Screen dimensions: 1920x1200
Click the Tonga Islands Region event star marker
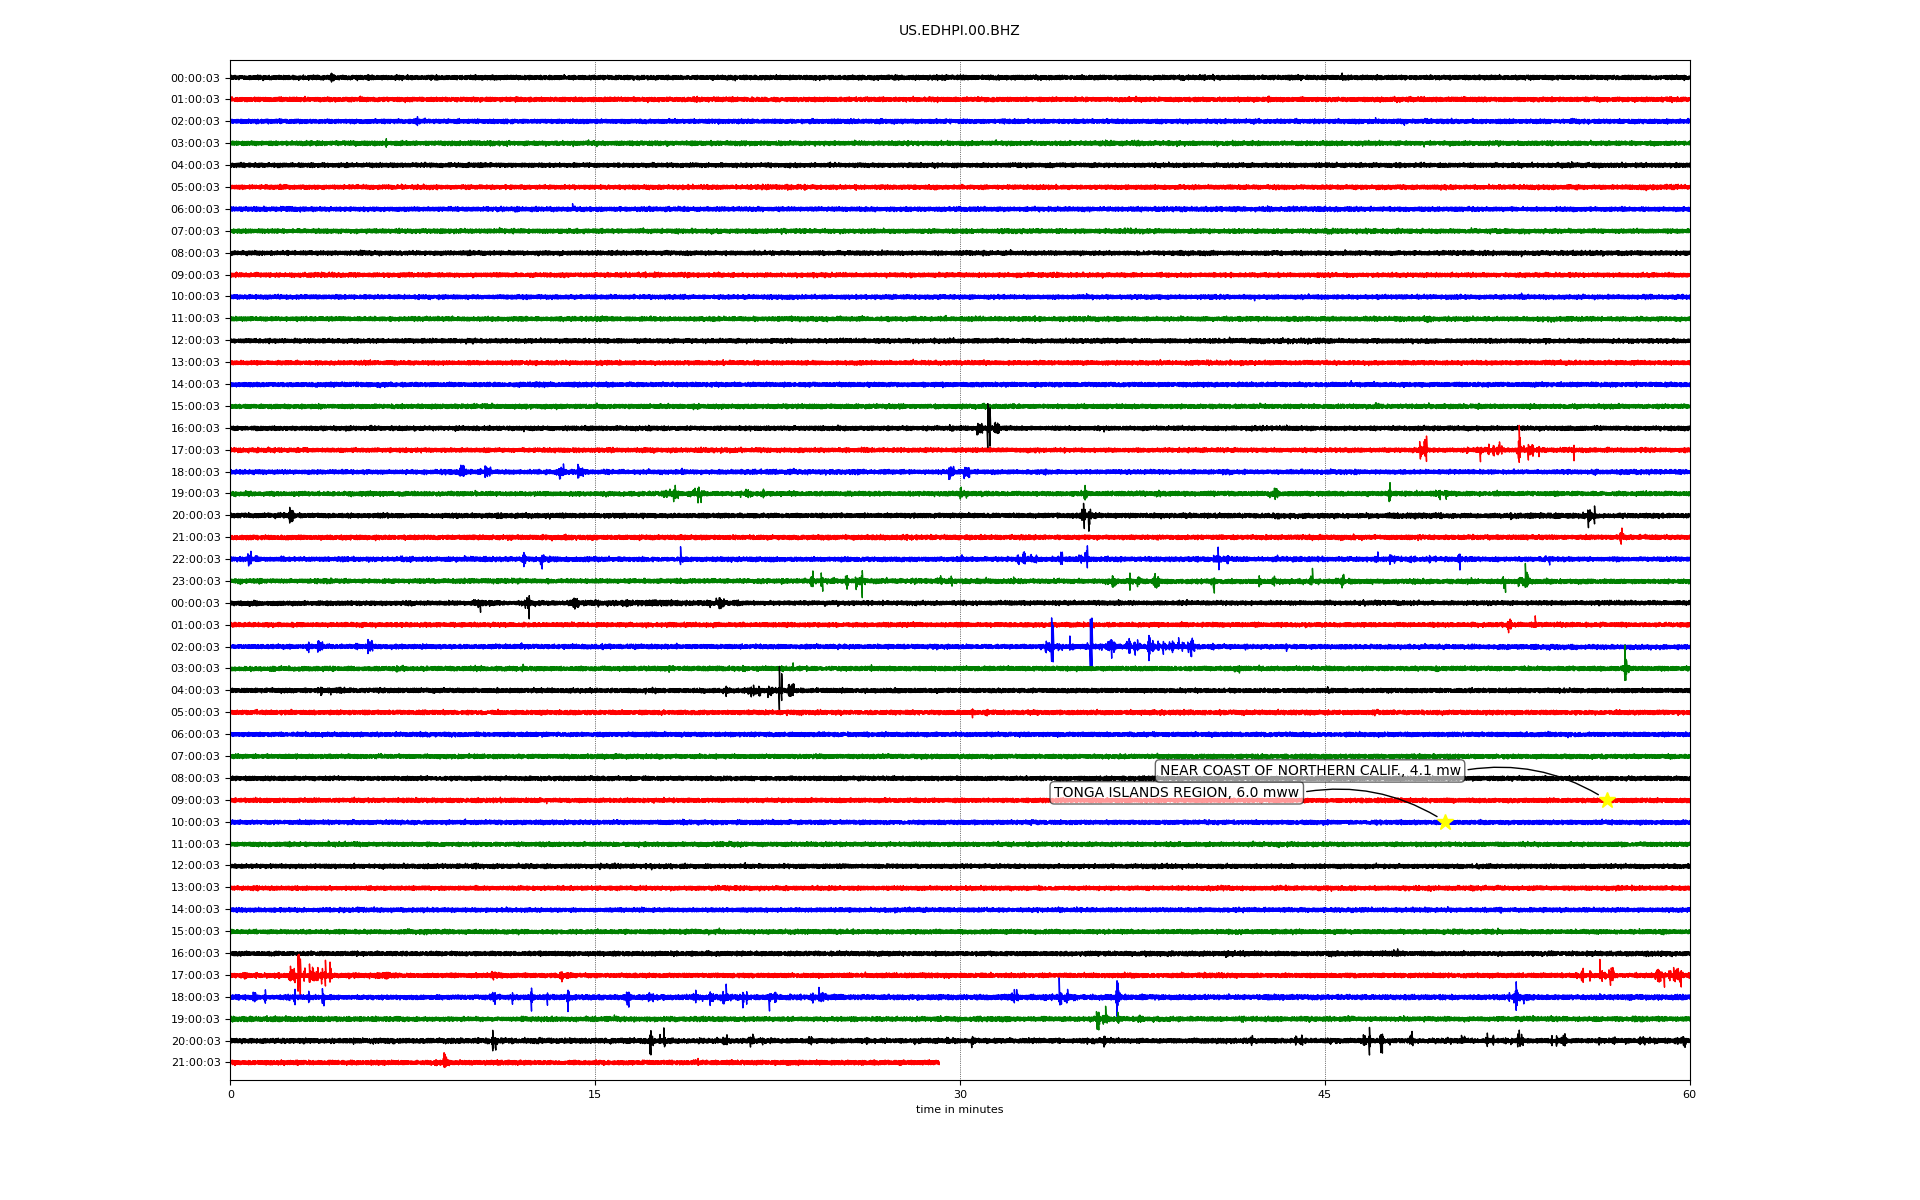[x=1444, y=822]
